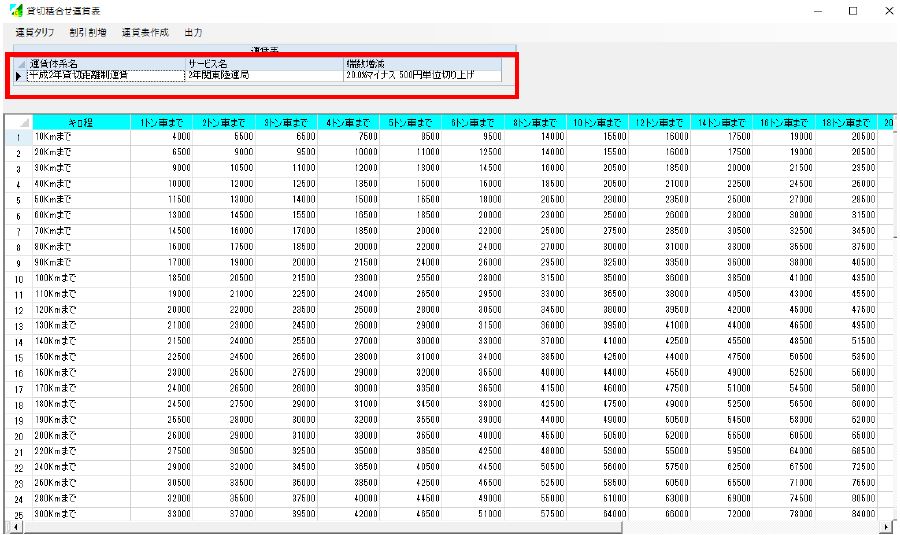Select 52000 in 200Kmまで row, 12トン車まで
The image size is (900, 535).
[x=660, y=436]
